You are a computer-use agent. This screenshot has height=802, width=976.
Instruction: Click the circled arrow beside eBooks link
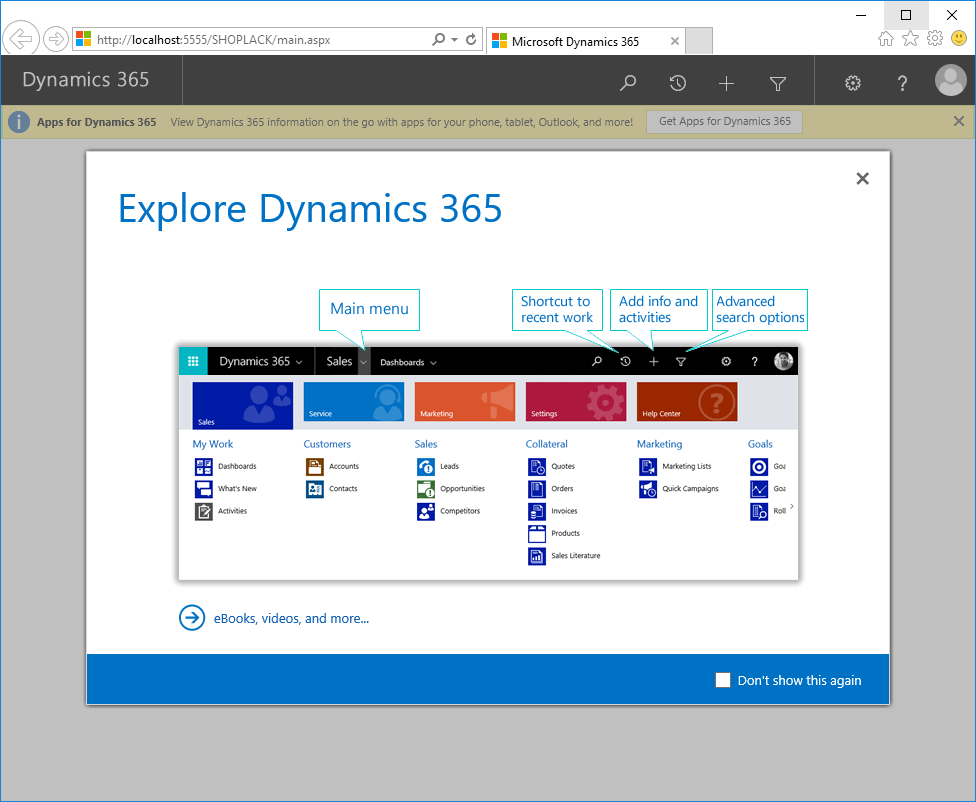click(x=192, y=618)
